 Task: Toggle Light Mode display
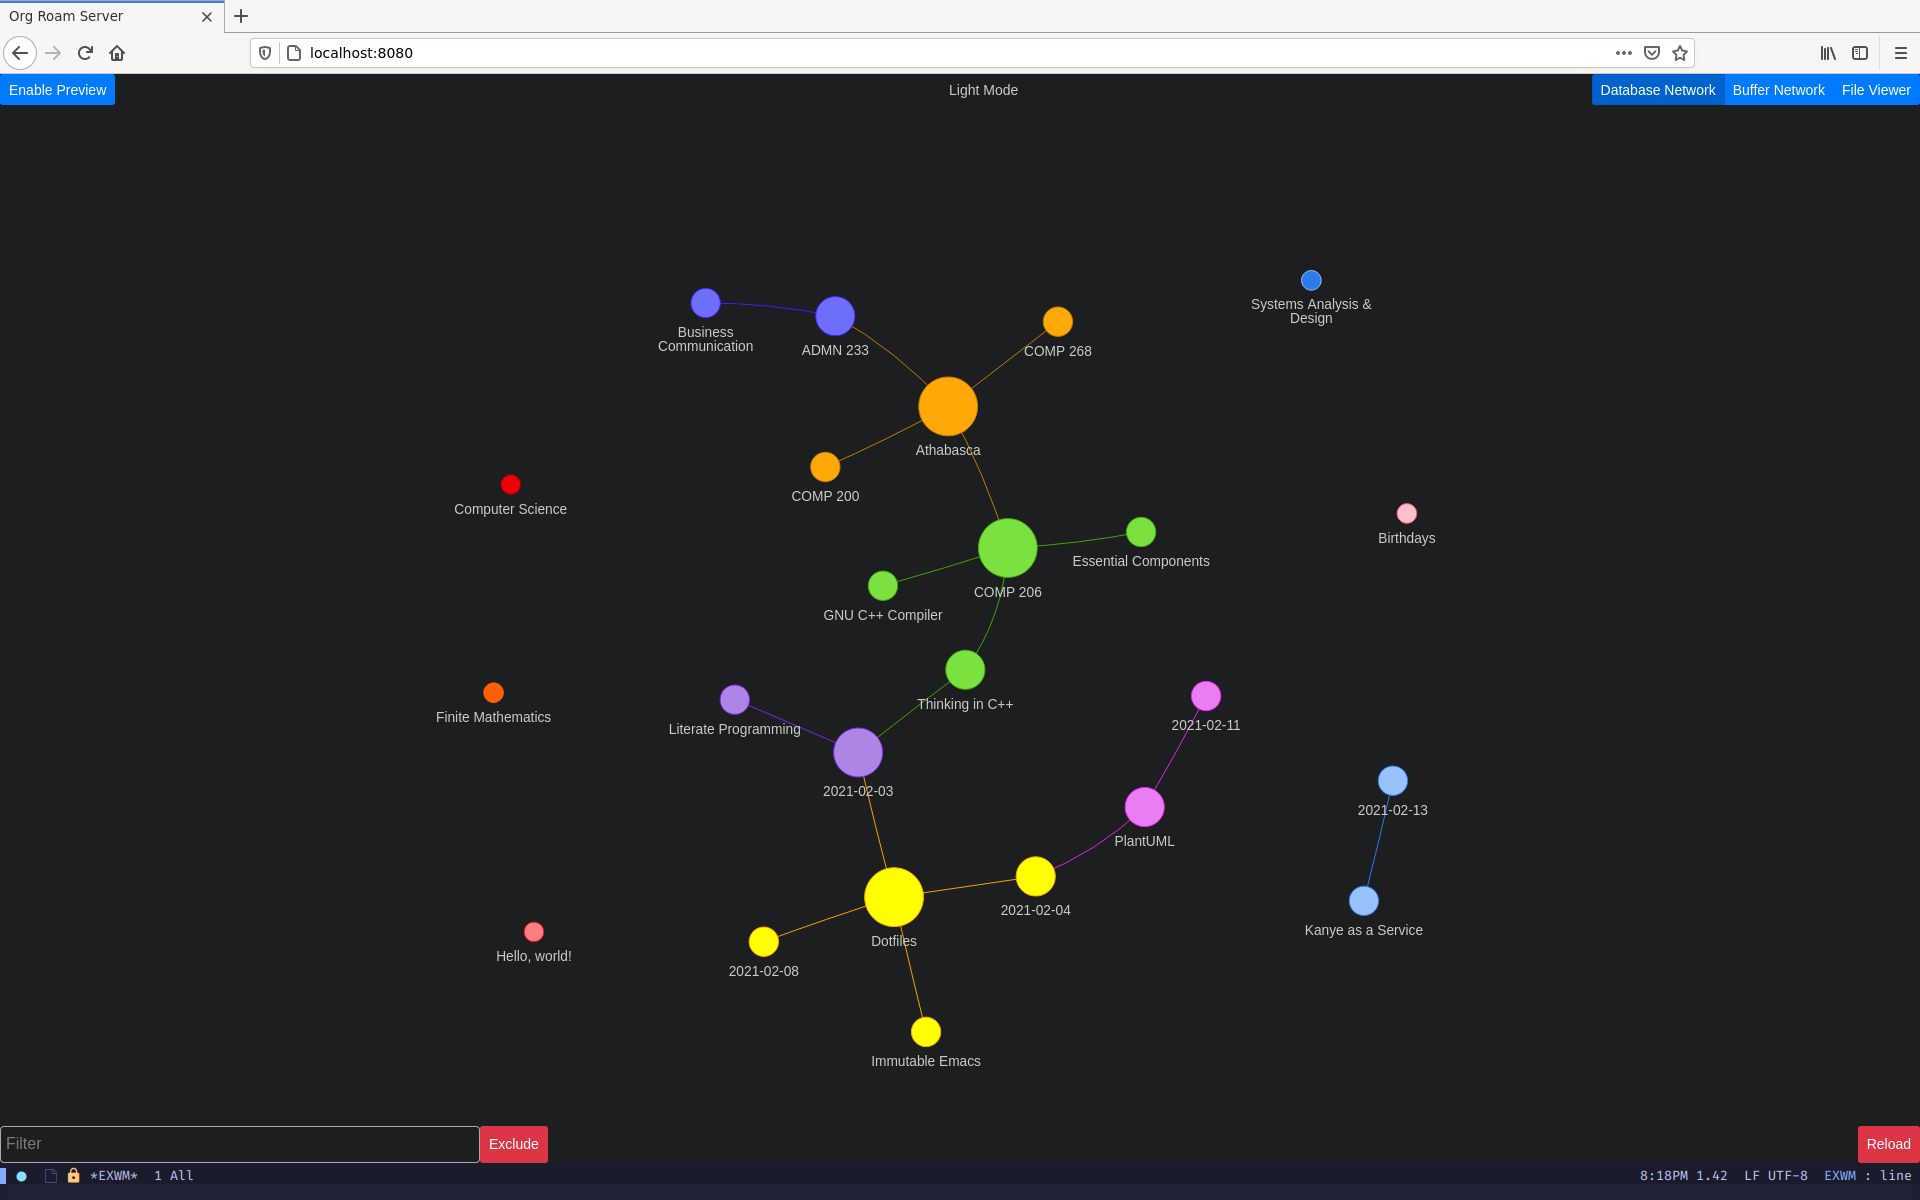point(981,90)
